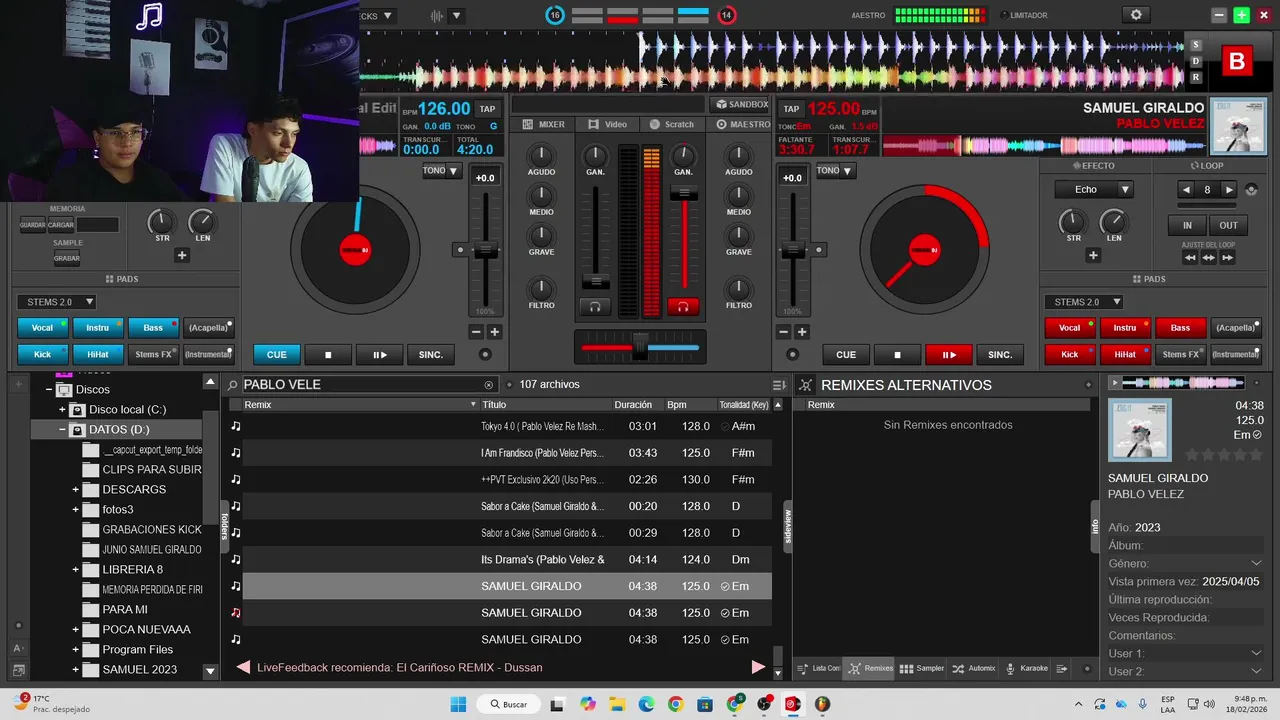Screen dimensions: 1280x720
Task: Switch to the Scratch tab
Action: coord(672,125)
